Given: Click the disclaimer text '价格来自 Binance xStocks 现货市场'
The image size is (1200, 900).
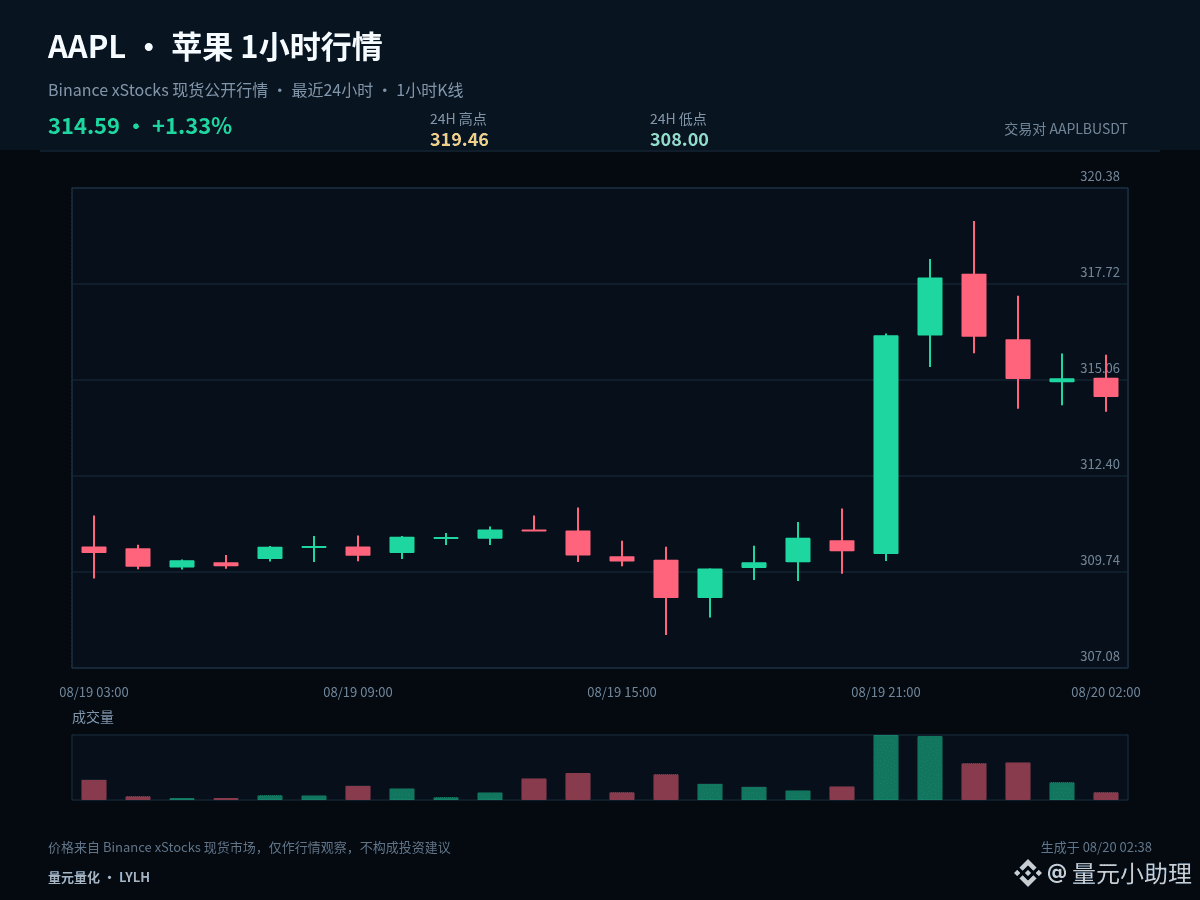Looking at the screenshot, I should pos(152,848).
